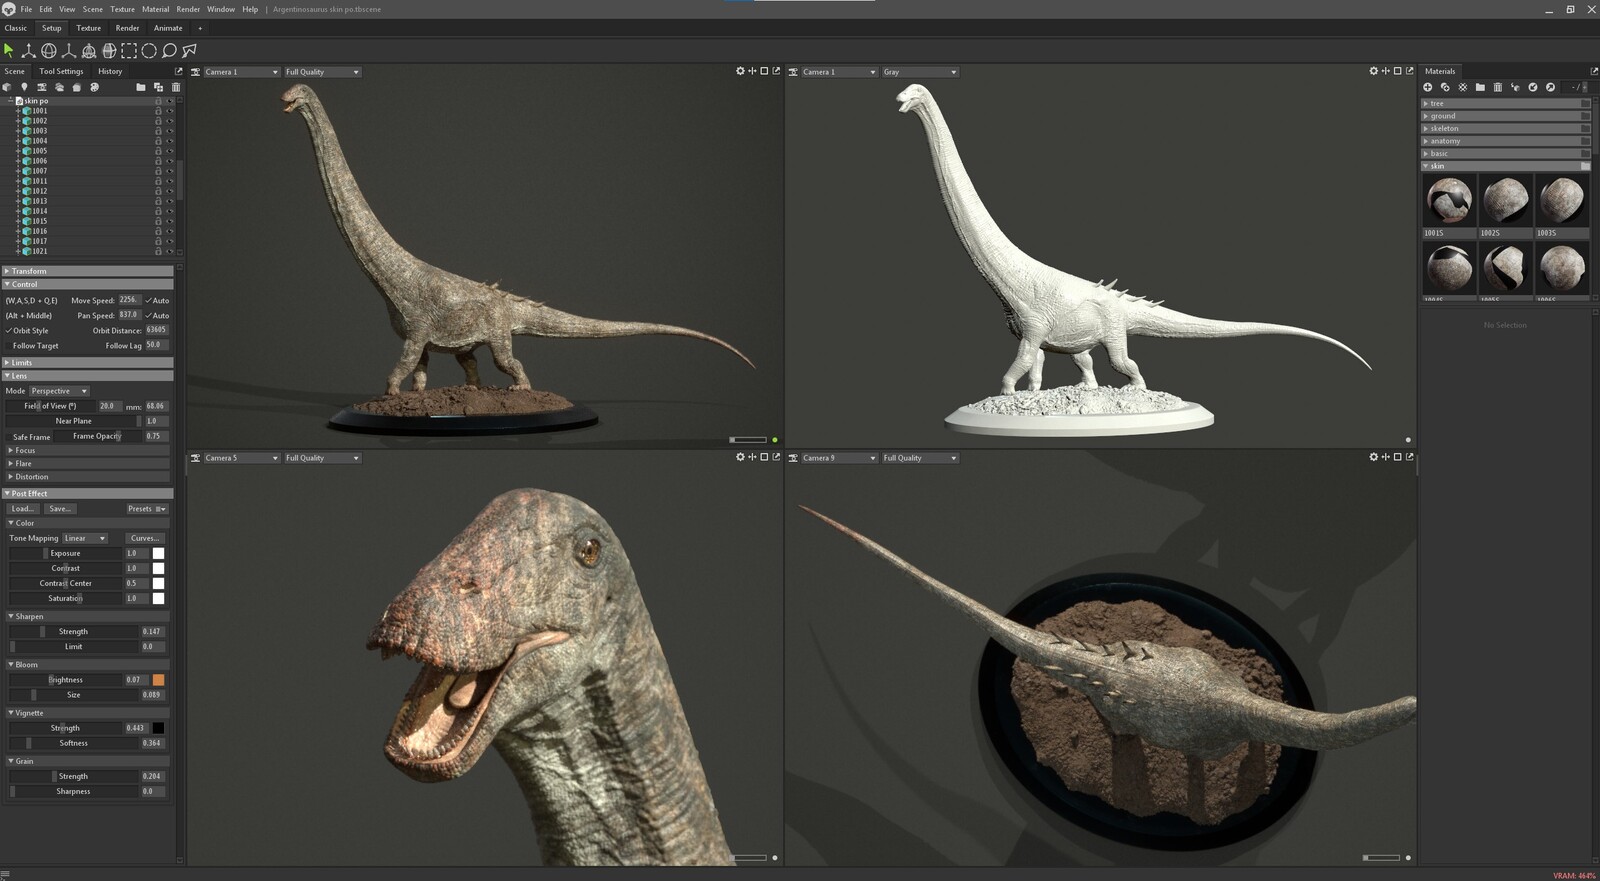
Task: Select the green arrow selection tool
Action: pyautogui.click(x=9, y=50)
